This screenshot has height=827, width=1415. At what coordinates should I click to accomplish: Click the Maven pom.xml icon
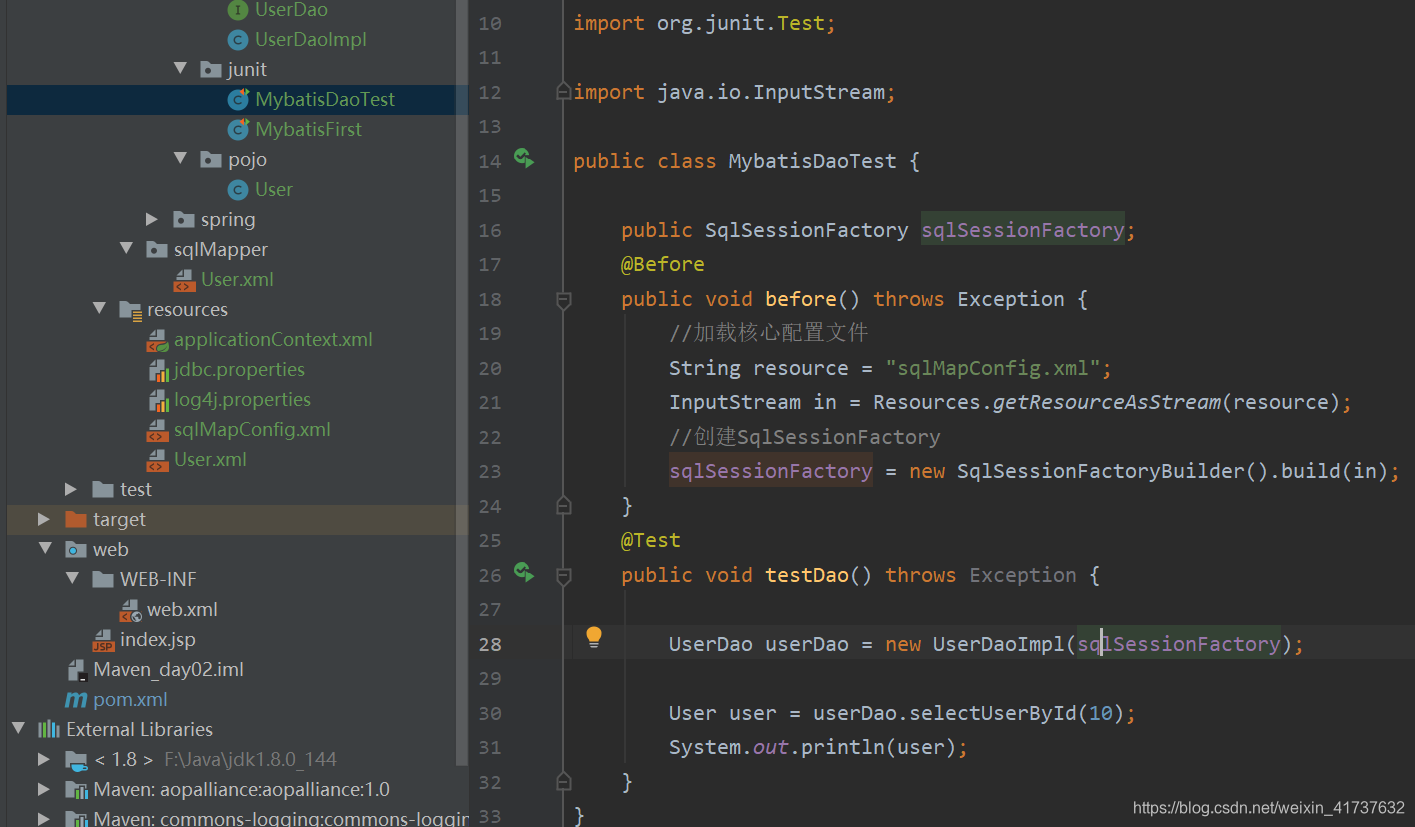76,700
